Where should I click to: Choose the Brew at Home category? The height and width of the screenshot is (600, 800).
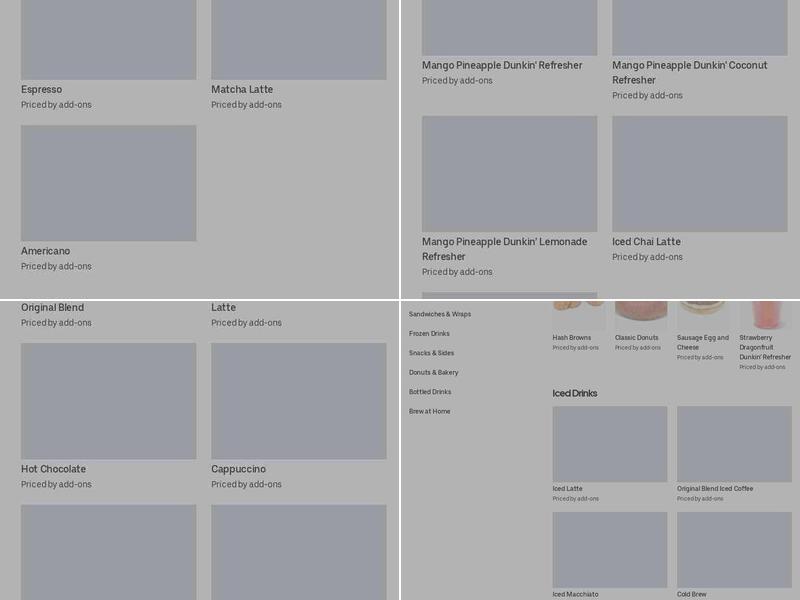click(429, 411)
